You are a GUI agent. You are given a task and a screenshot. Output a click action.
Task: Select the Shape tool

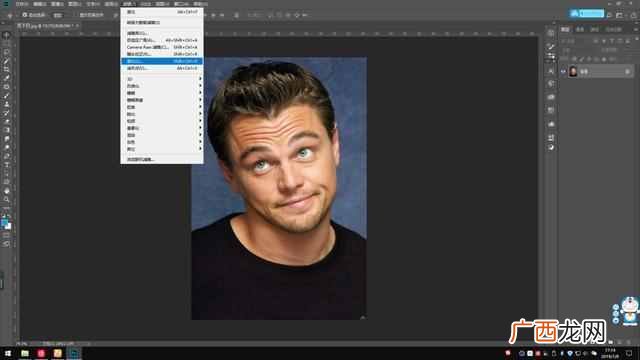point(7,182)
